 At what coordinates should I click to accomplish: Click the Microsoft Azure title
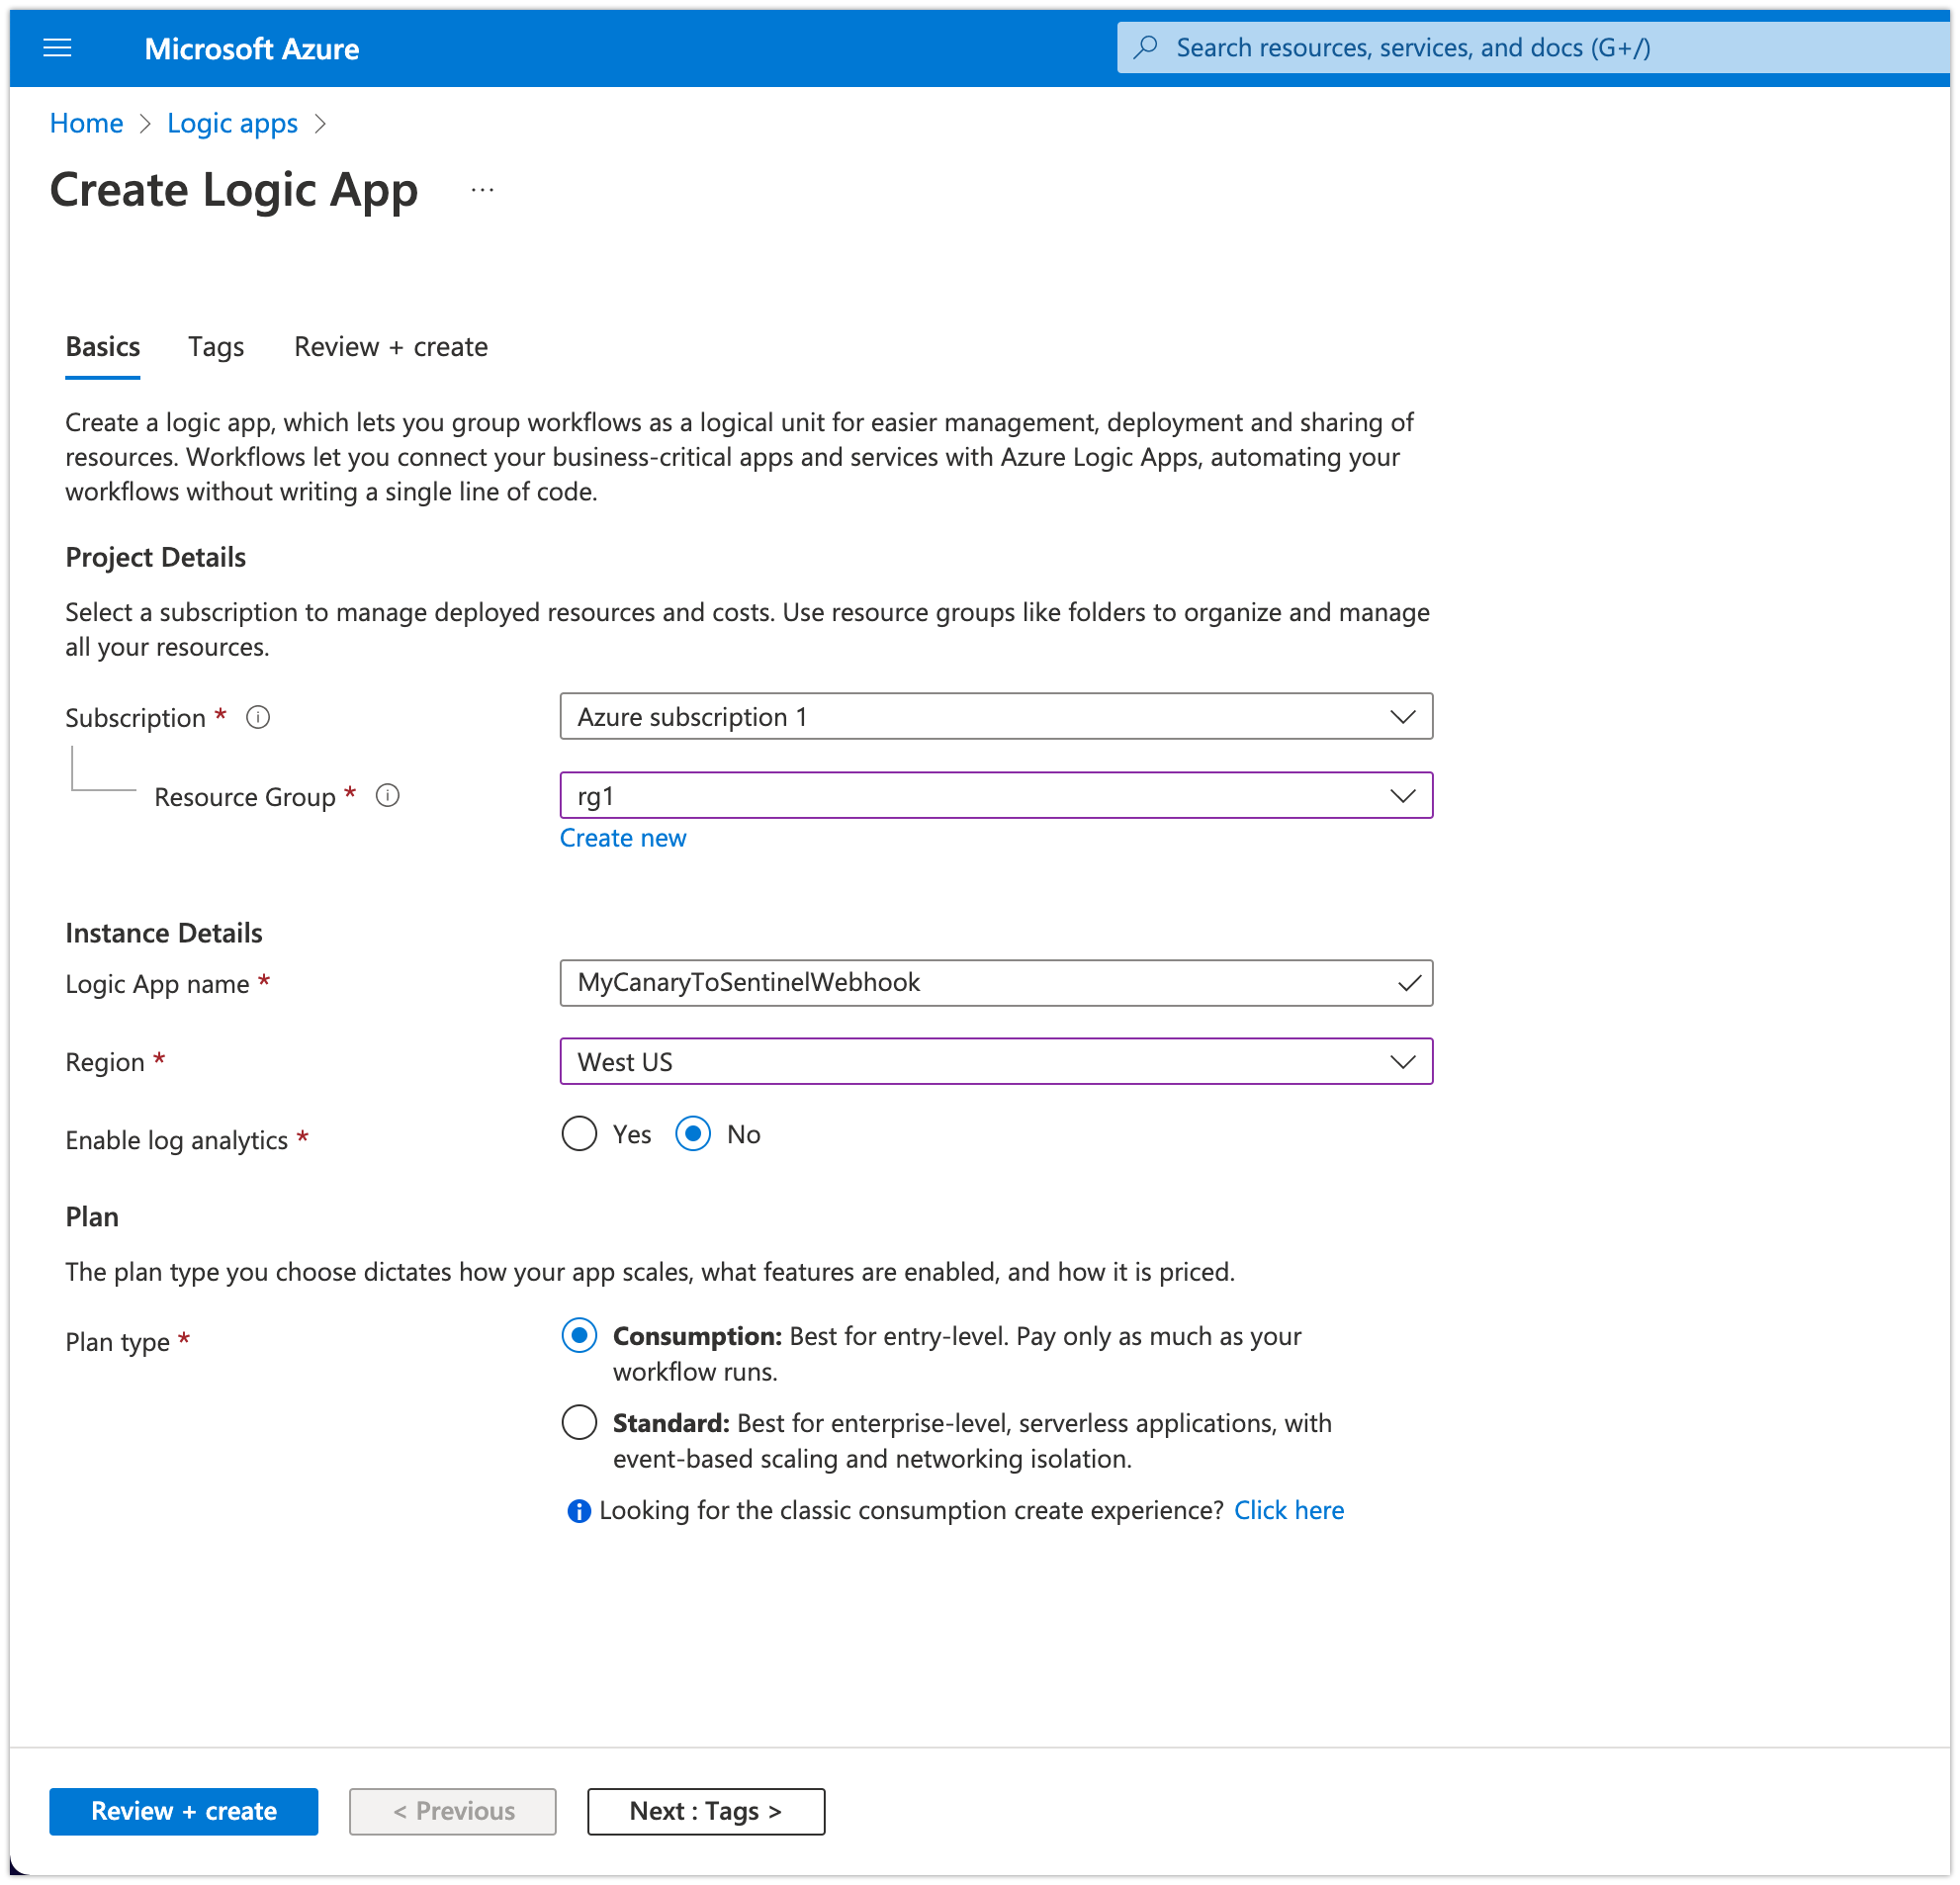252,49
